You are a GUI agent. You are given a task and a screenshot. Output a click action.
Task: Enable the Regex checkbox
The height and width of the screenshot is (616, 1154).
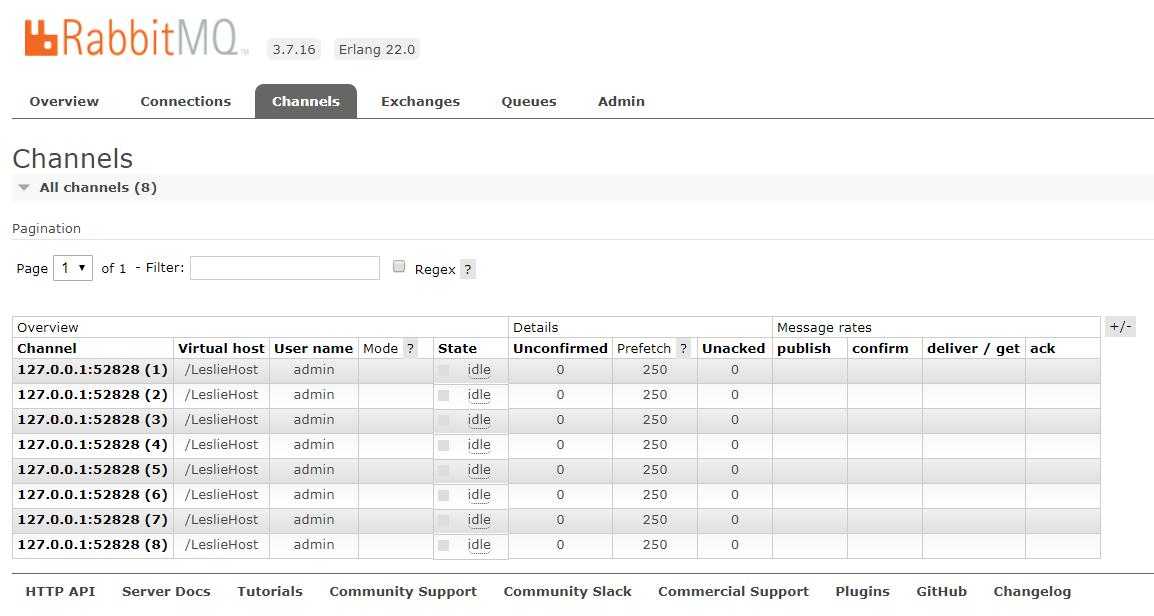point(399,266)
